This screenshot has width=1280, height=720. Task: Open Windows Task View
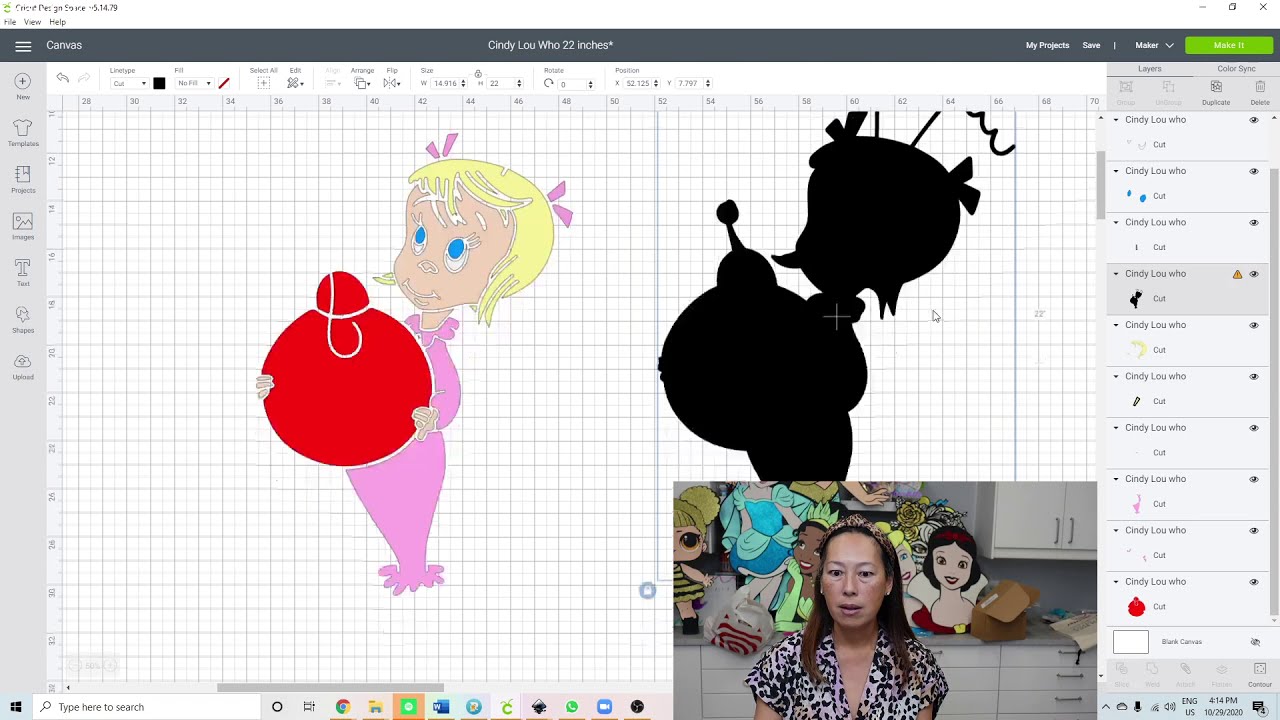(309, 707)
